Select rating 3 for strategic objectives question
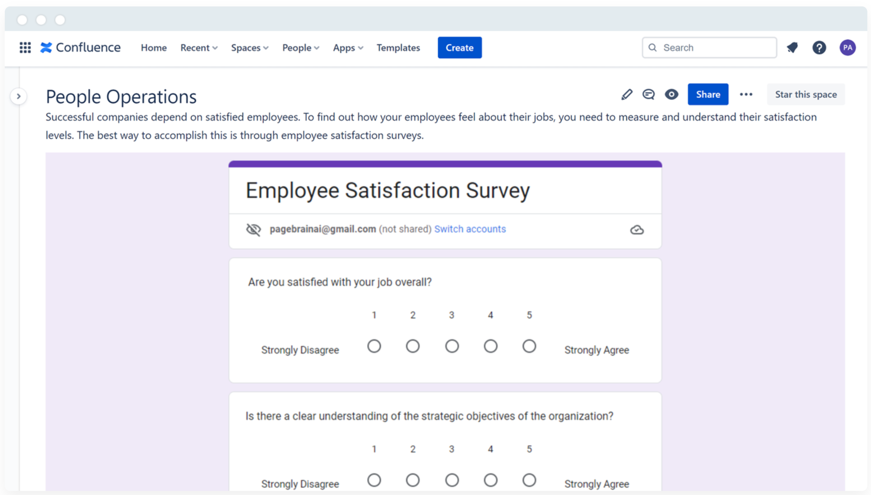The image size is (871, 495). pos(452,480)
